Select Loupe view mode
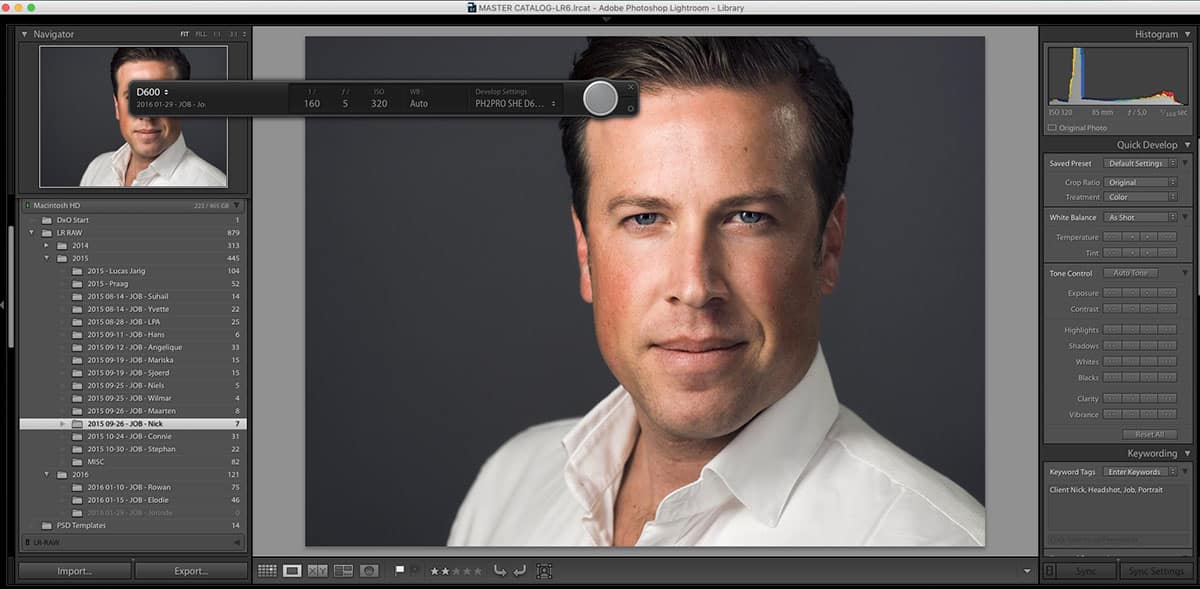 click(292, 570)
